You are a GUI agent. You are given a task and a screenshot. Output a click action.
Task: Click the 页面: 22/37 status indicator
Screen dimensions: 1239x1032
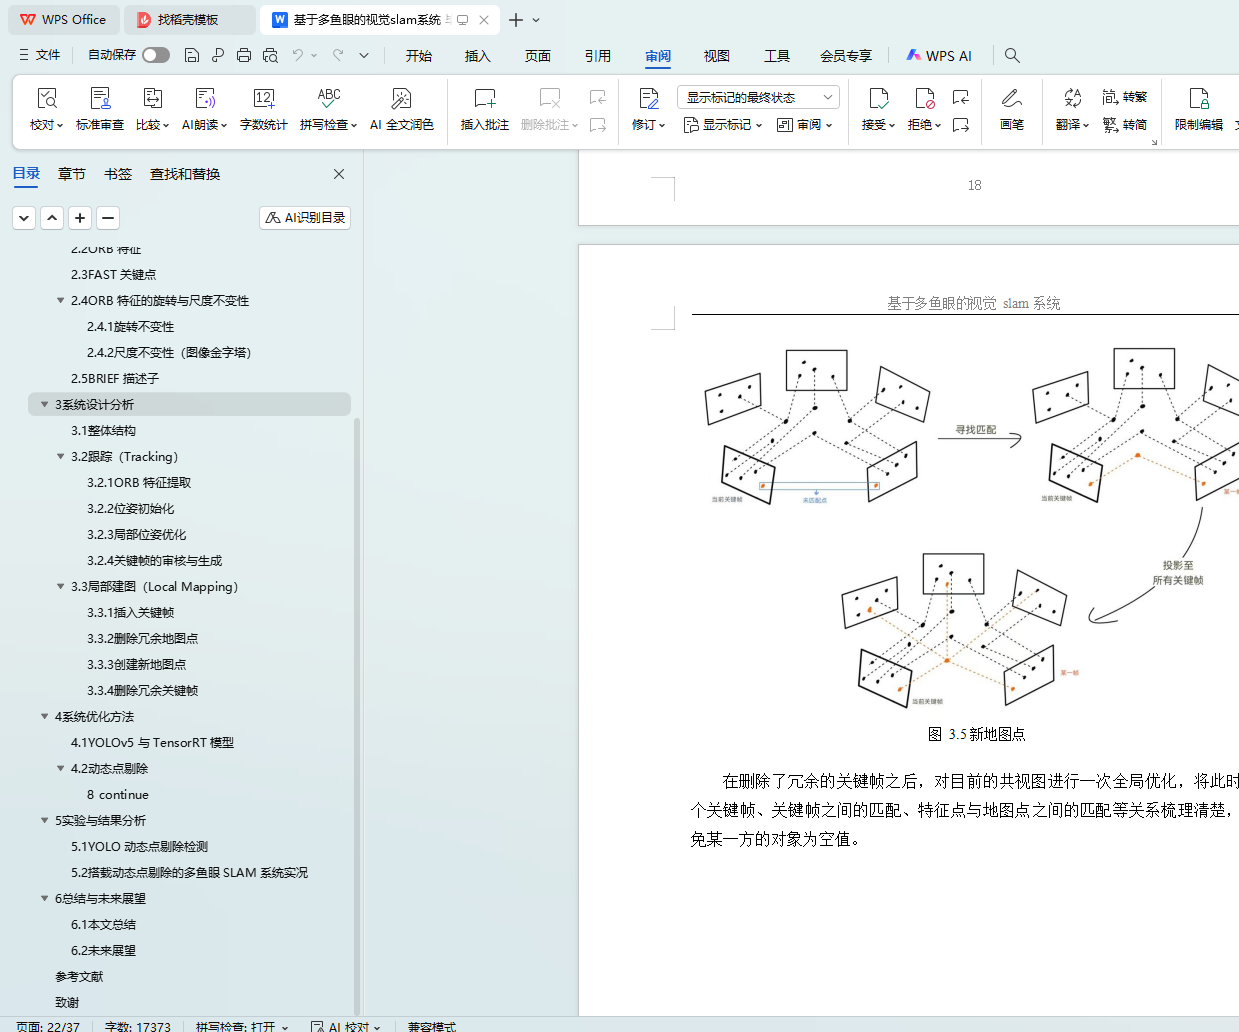click(x=48, y=1026)
